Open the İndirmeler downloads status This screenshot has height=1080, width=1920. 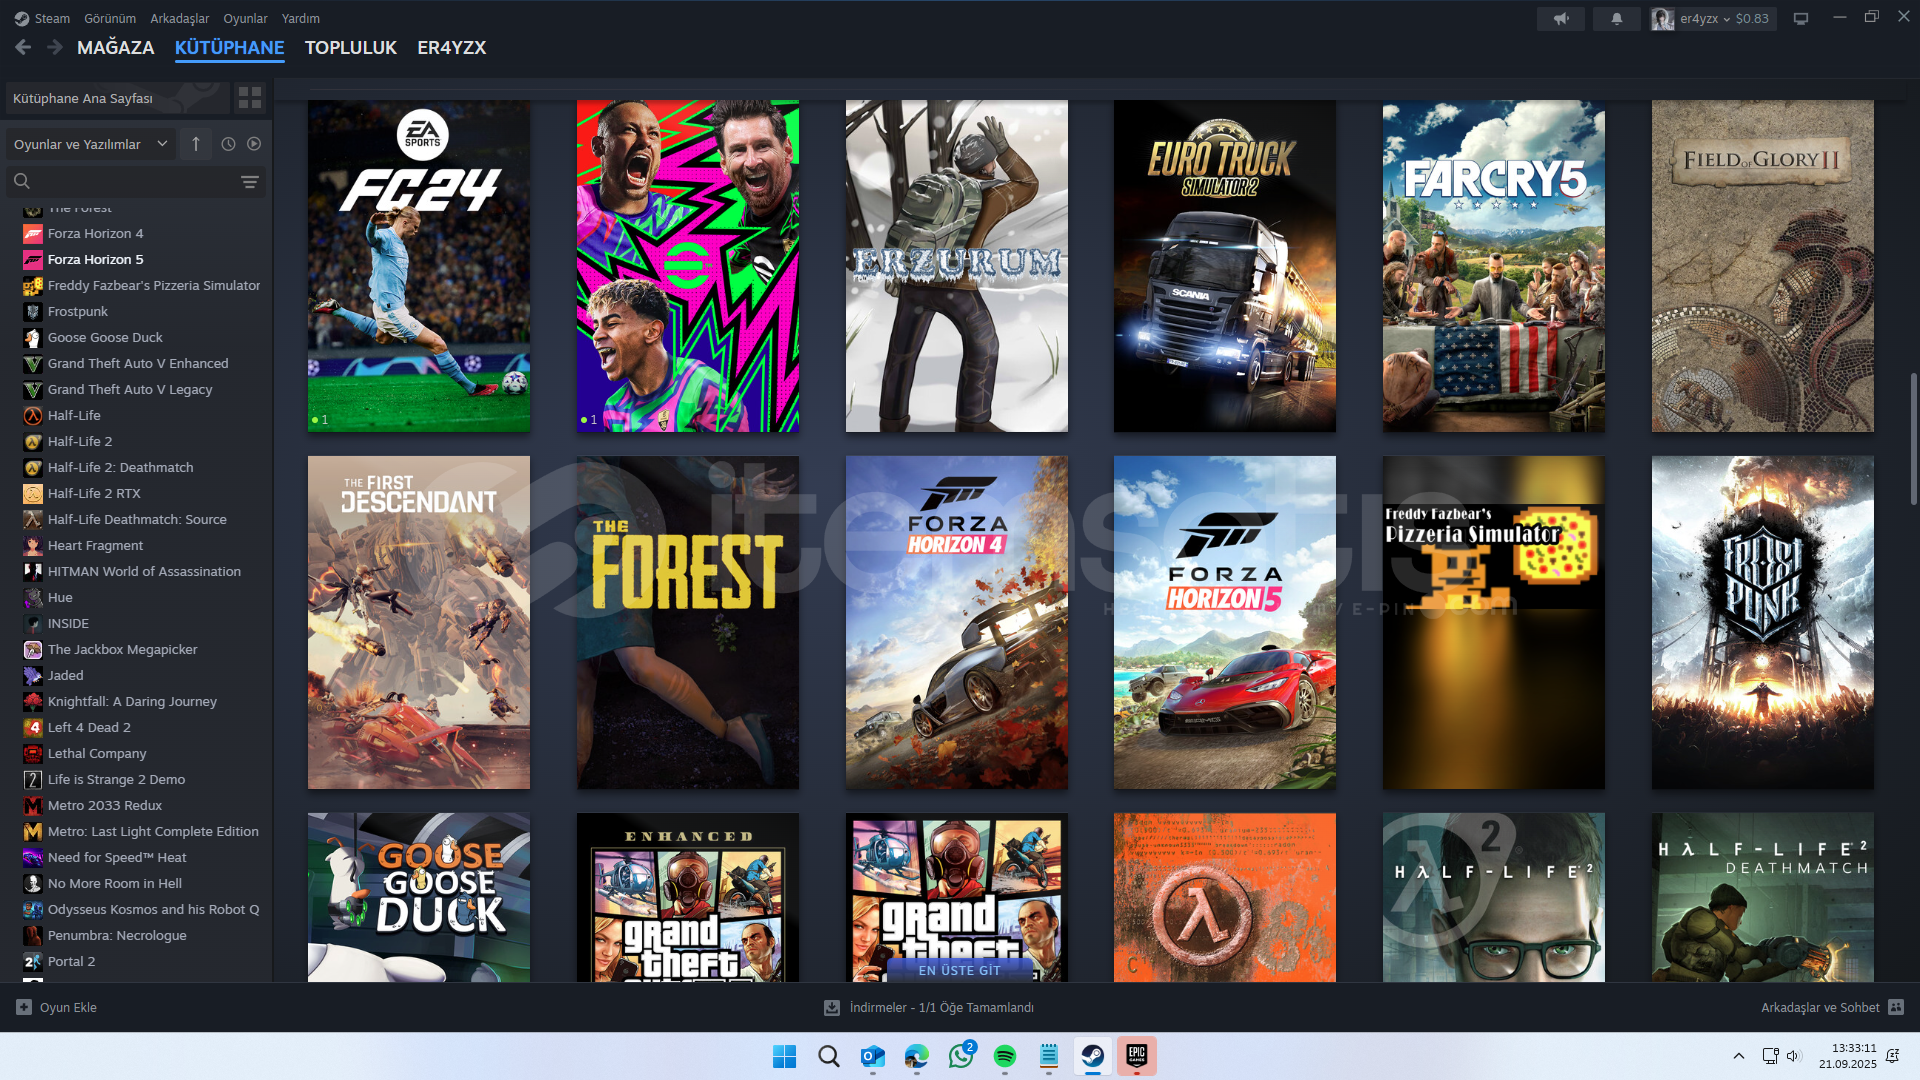point(929,1007)
